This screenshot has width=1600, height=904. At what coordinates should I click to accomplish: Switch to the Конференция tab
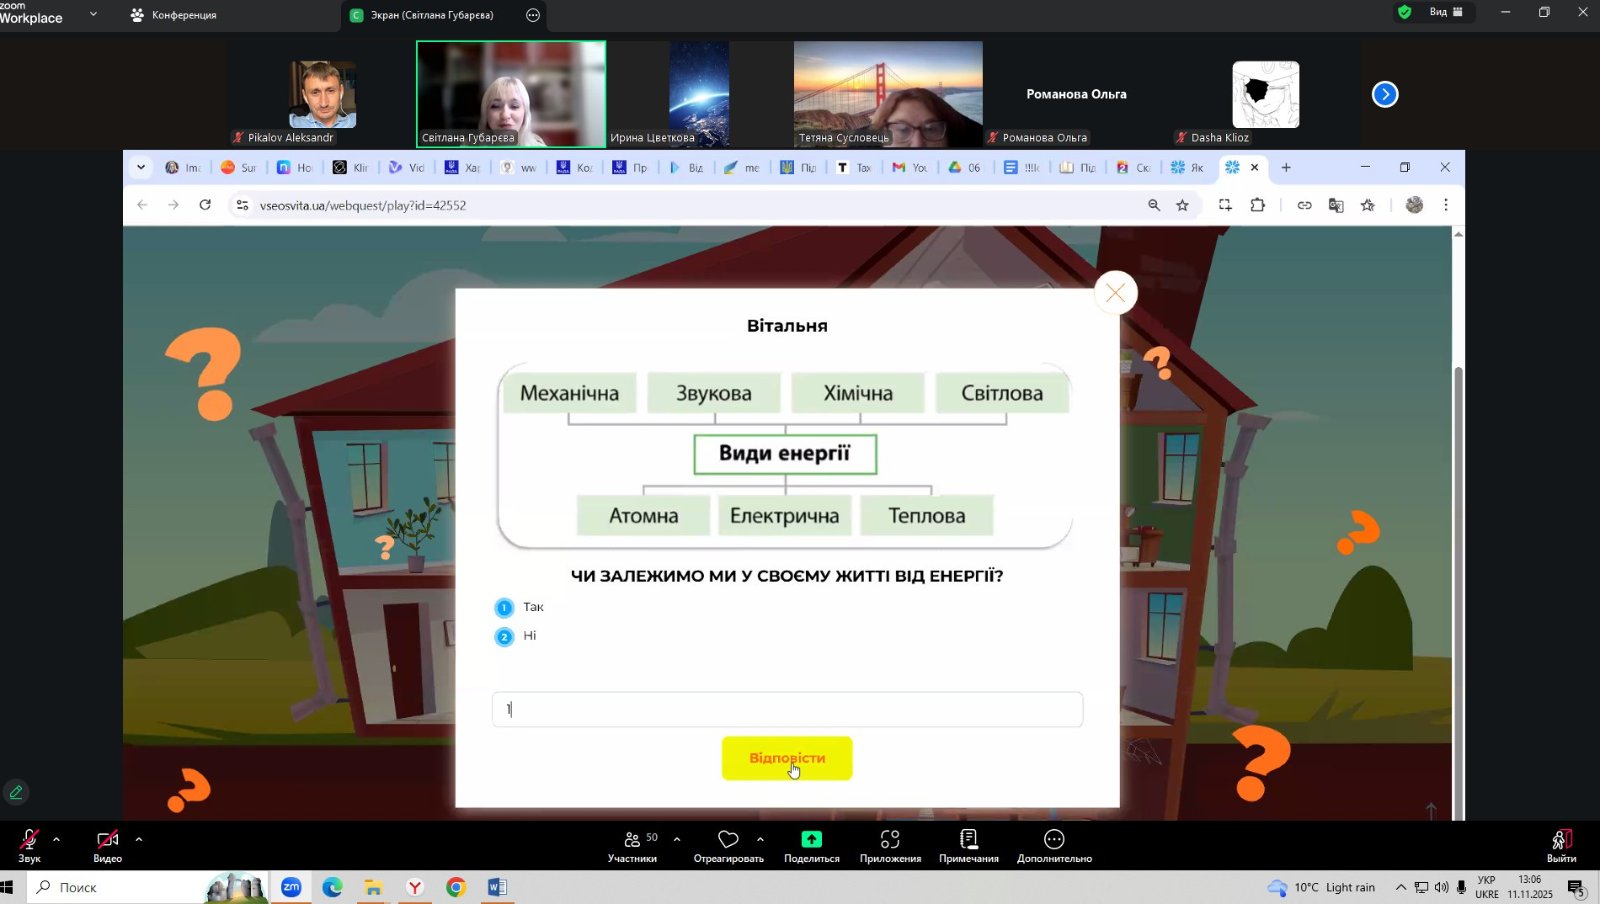click(174, 15)
